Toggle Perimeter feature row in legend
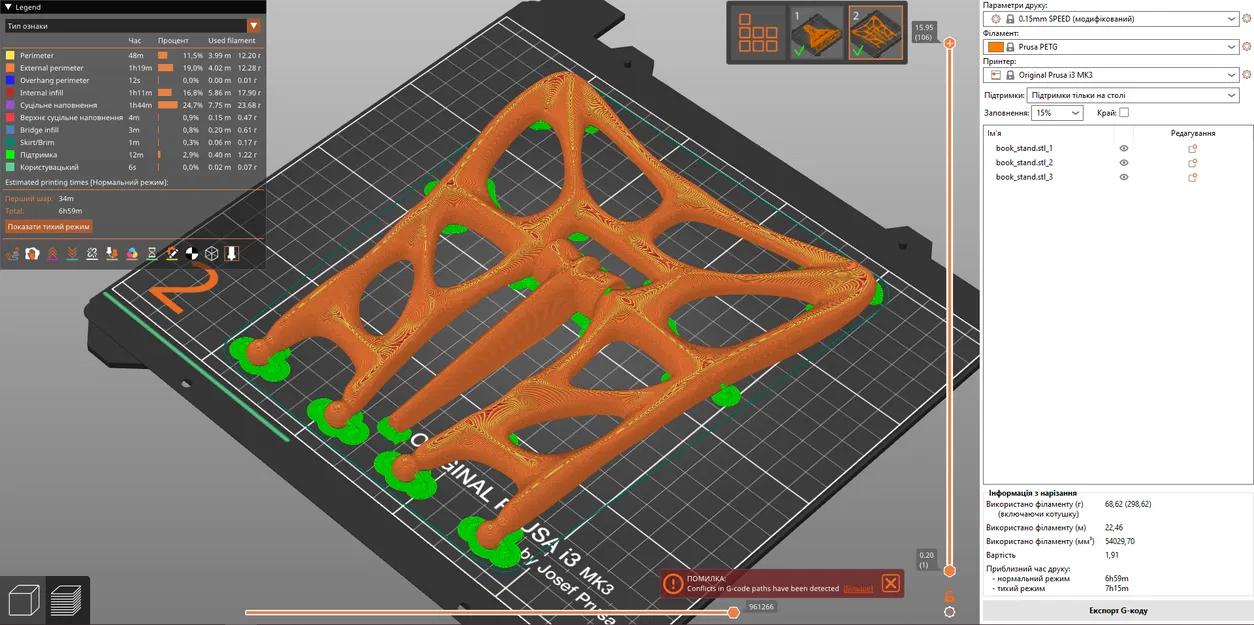 pyautogui.click(x=133, y=56)
